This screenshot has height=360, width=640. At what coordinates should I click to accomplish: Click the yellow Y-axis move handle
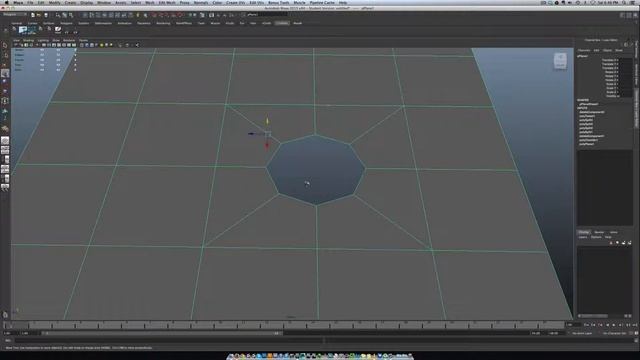(x=267, y=121)
